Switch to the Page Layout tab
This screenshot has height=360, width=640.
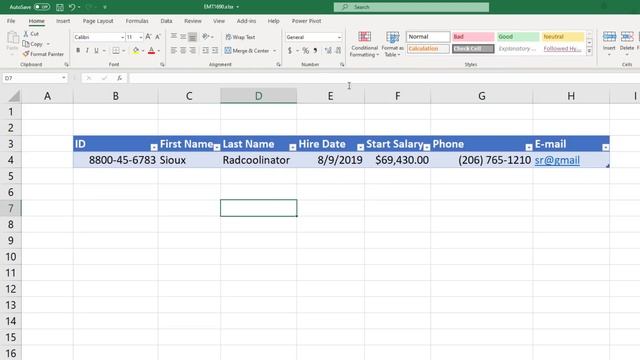pyautogui.click(x=98, y=21)
